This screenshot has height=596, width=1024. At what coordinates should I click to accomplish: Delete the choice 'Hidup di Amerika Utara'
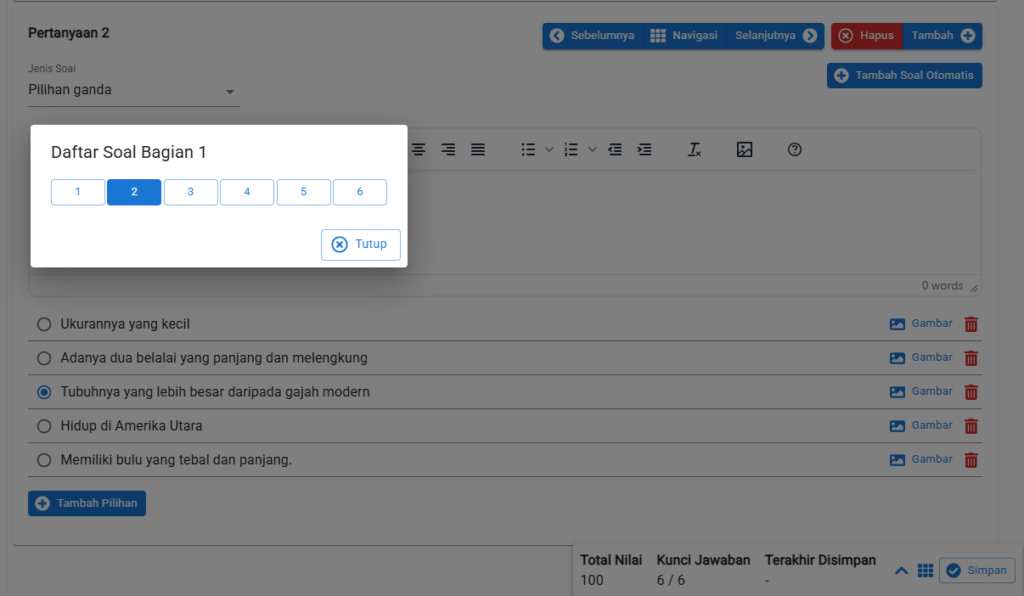[x=971, y=426]
